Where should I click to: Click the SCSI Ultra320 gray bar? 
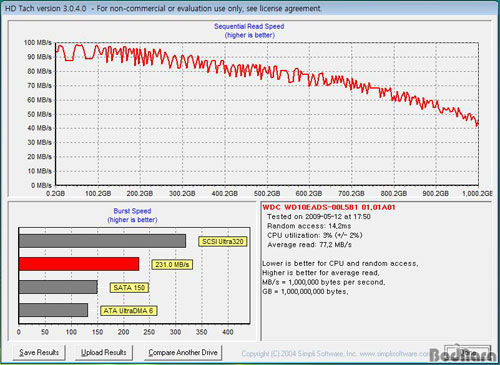click(x=102, y=241)
